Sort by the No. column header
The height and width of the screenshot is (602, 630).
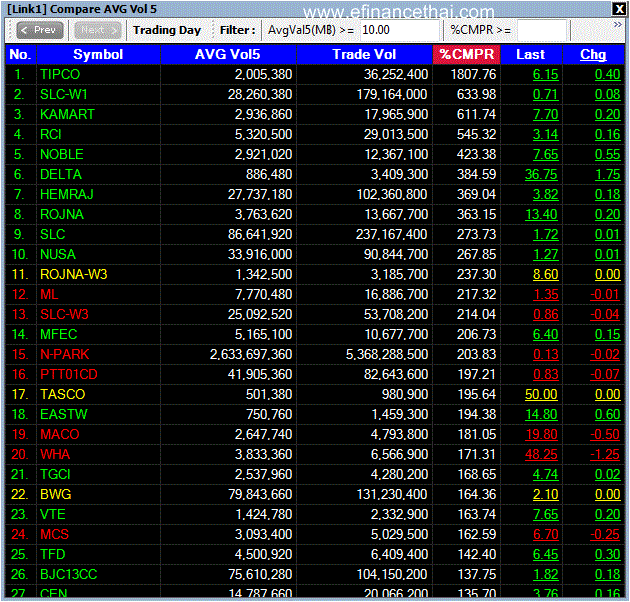pyautogui.click(x=20, y=54)
